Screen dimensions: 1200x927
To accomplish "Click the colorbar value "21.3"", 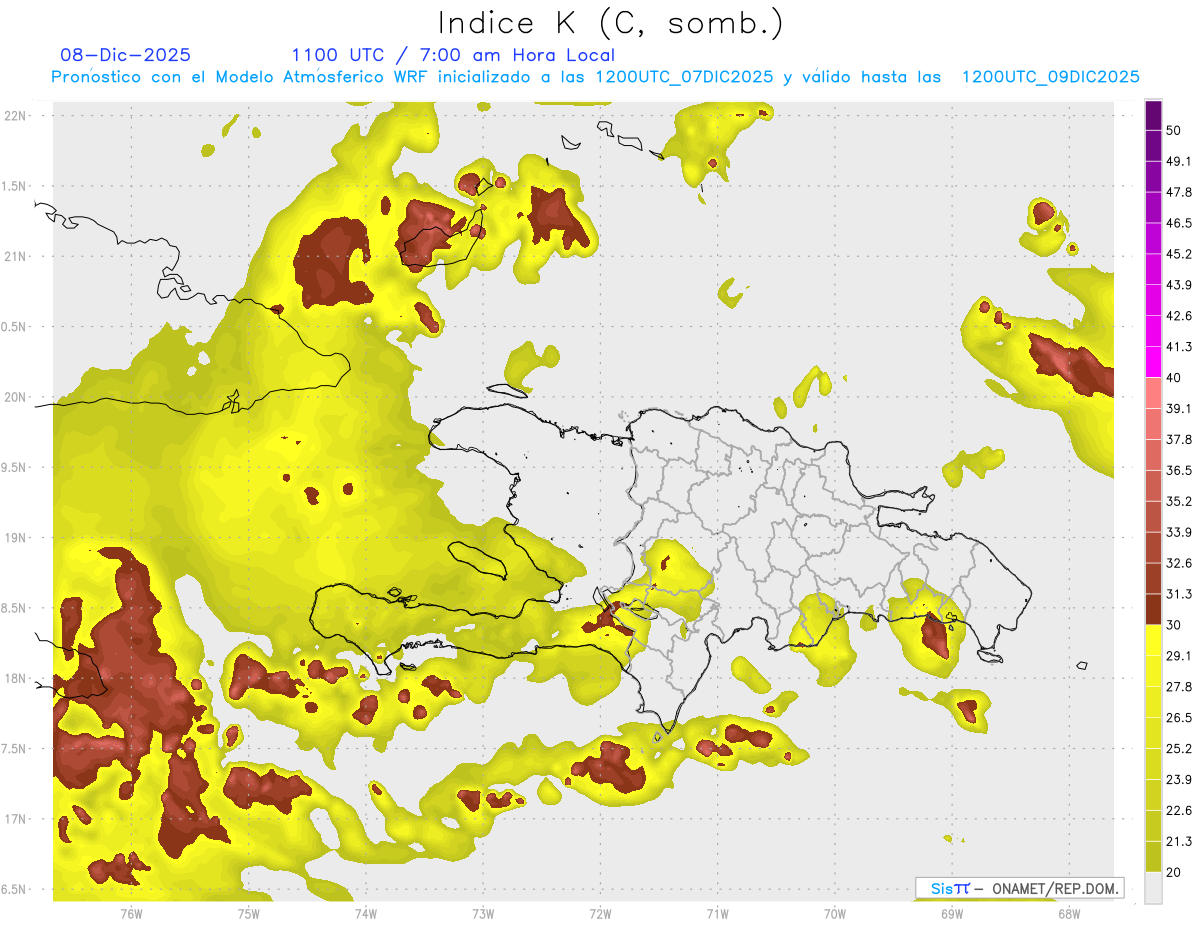I will (x=1179, y=841).
